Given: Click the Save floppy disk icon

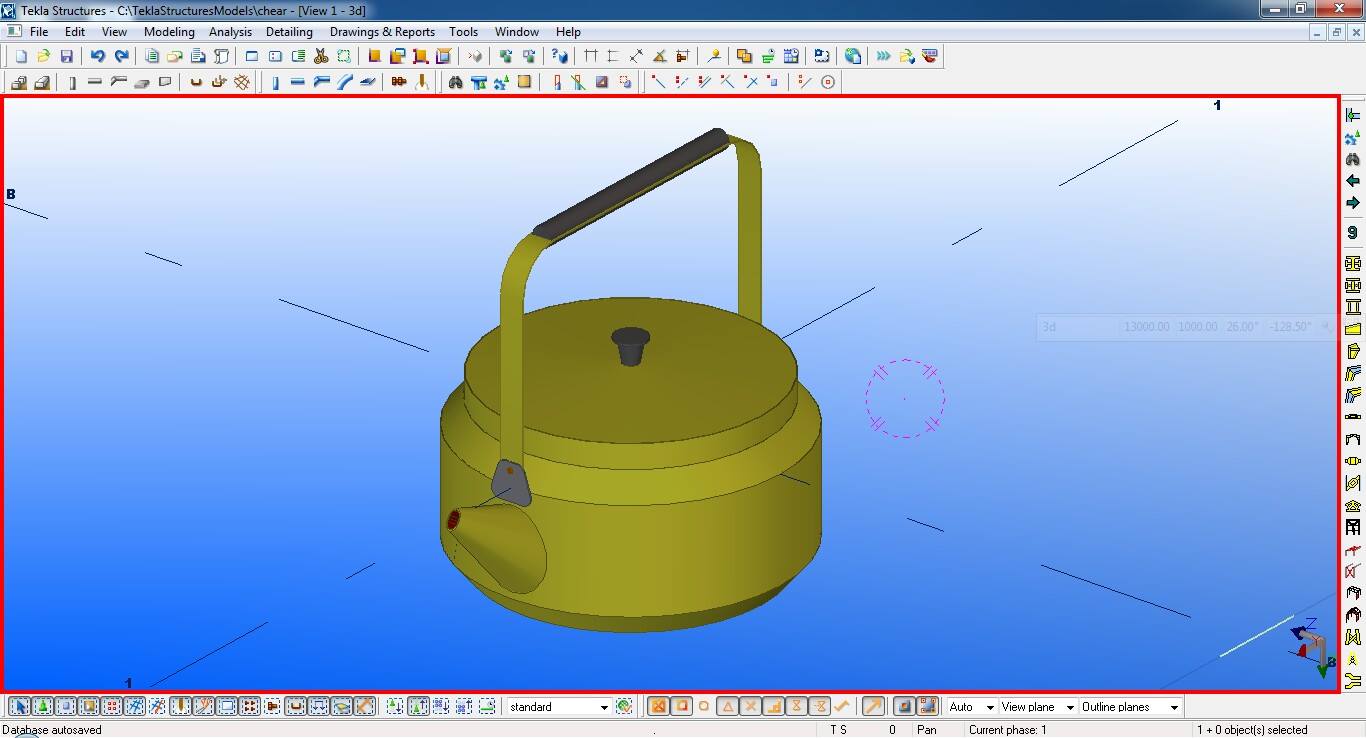Looking at the screenshot, I should [x=67, y=57].
